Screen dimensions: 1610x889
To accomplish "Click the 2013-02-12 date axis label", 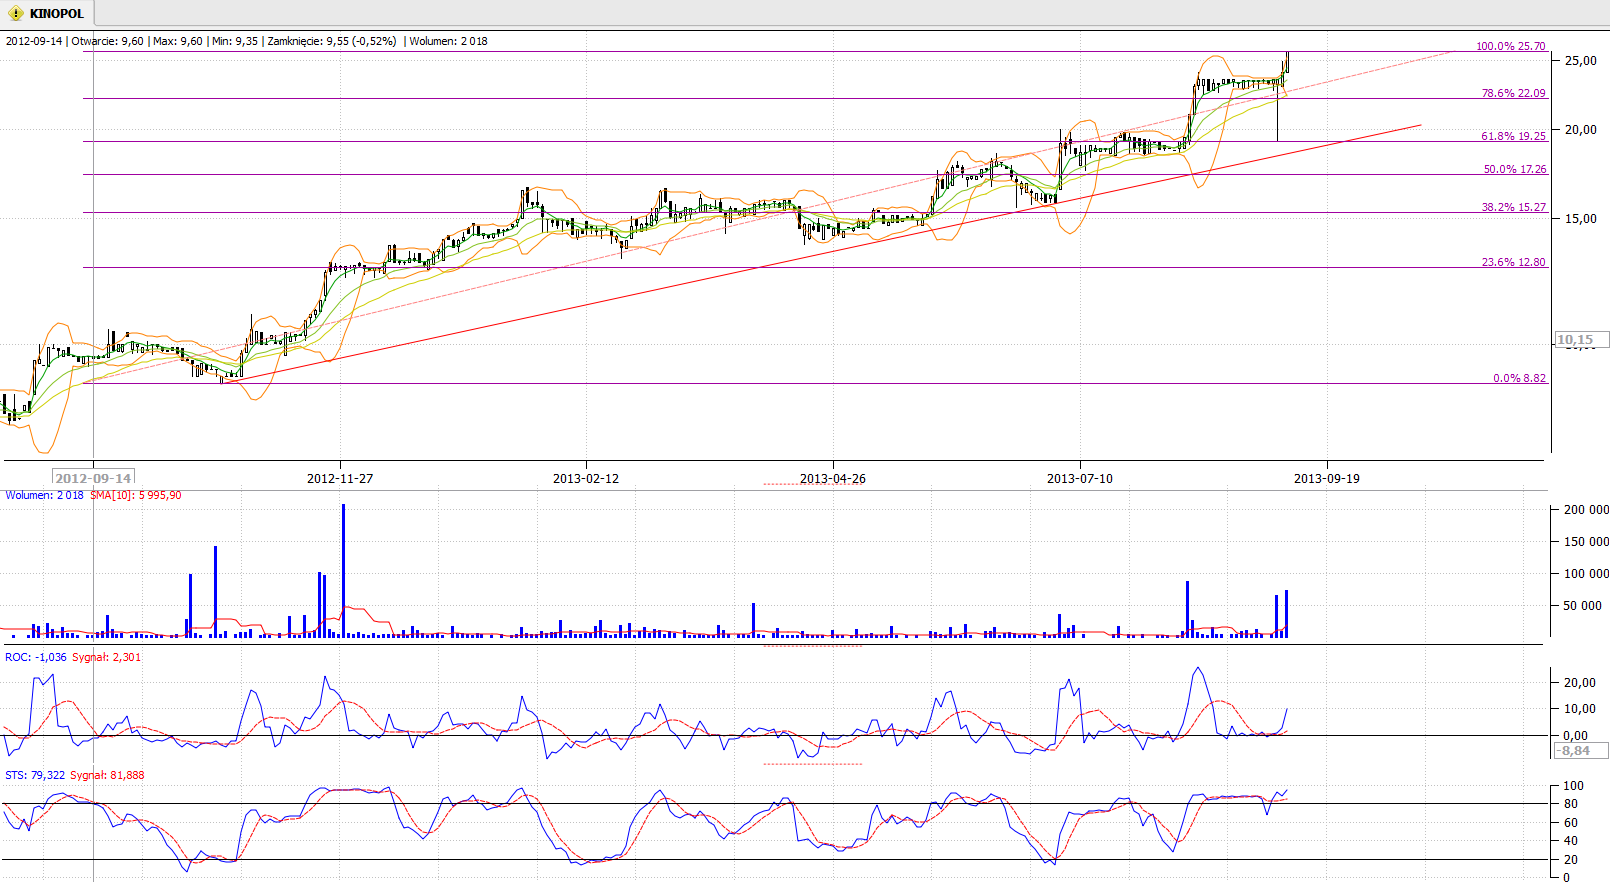I will (x=586, y=478).
